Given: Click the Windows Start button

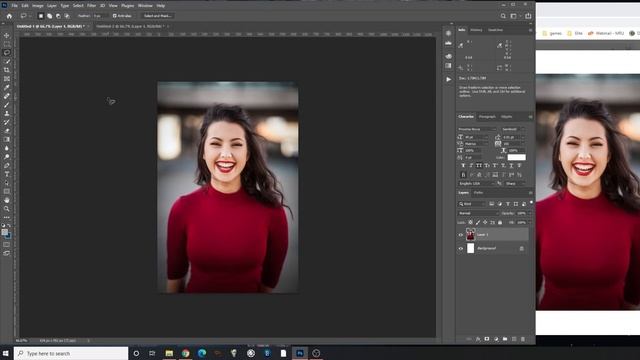Looking at the screenshot, I should (6, 353).
